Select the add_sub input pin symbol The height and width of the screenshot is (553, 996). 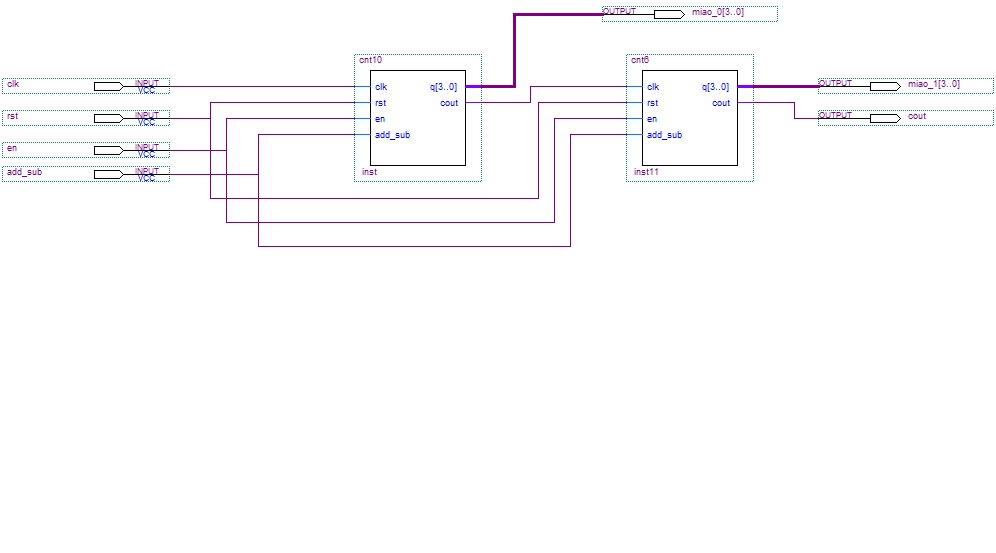coord(86,174)
